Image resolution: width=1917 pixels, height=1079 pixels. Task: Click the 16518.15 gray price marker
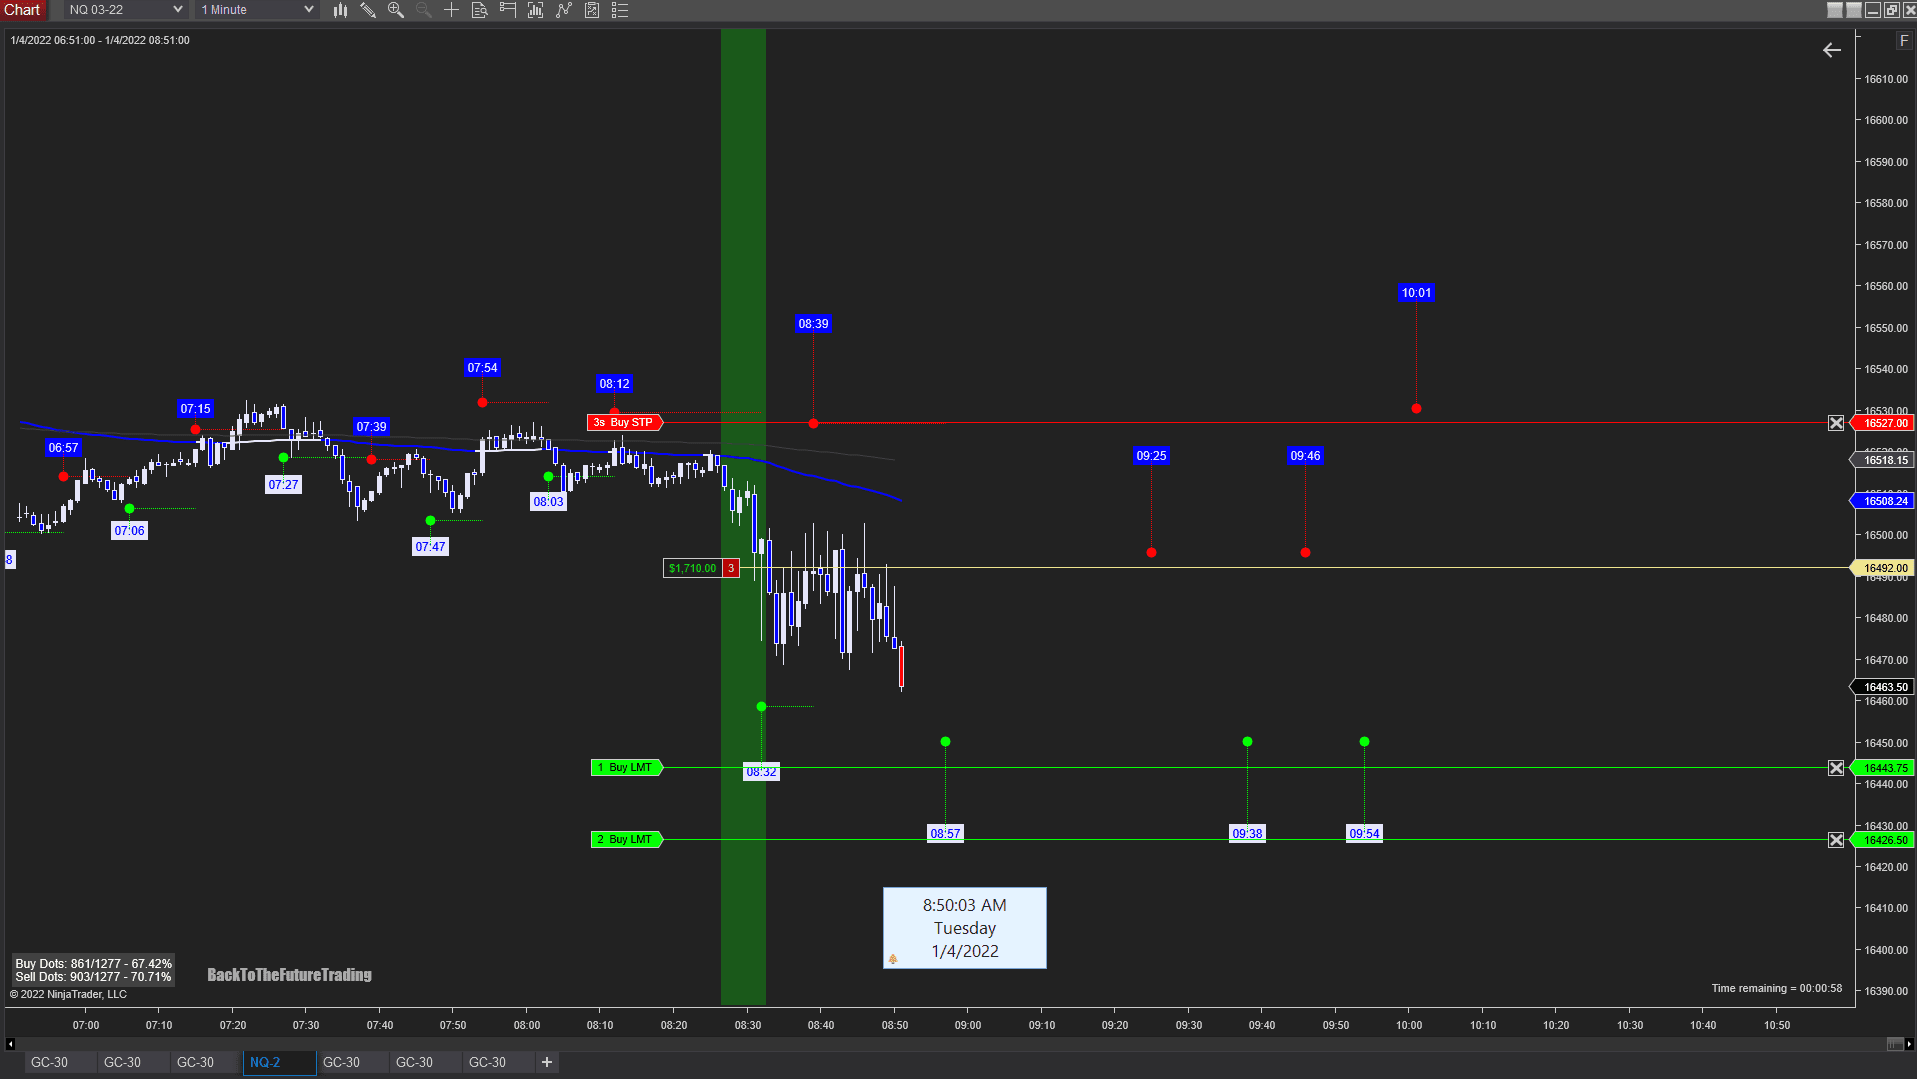click(x=1882, y=460)
